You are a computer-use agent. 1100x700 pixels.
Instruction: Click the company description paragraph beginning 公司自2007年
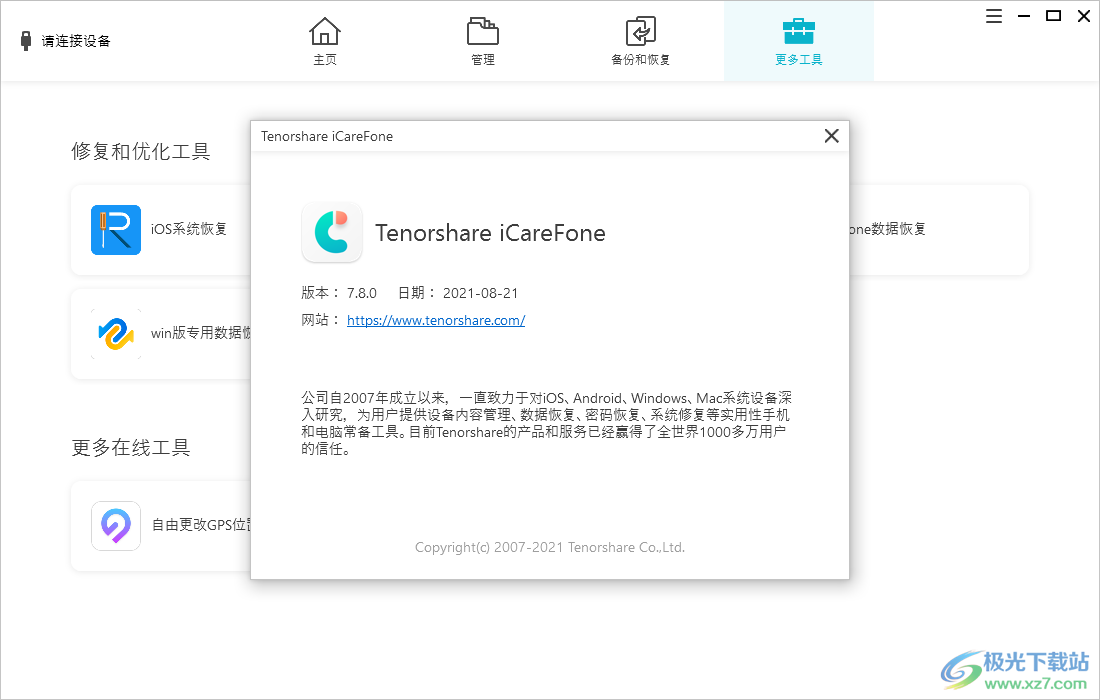(546, 424)
